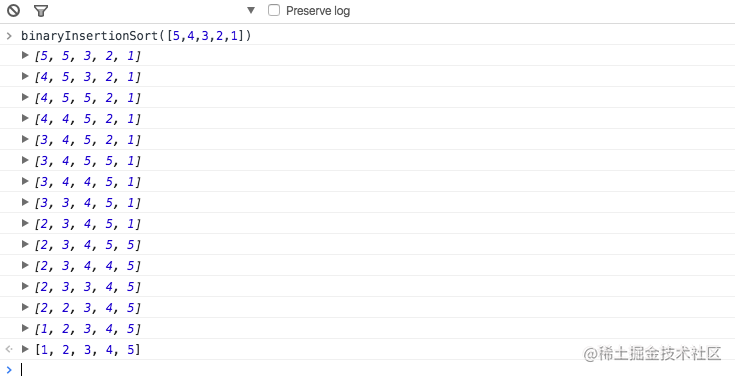
Task: Expand the [3, 4, 5, 2, 1] log entry
Action: pos(25,139)
